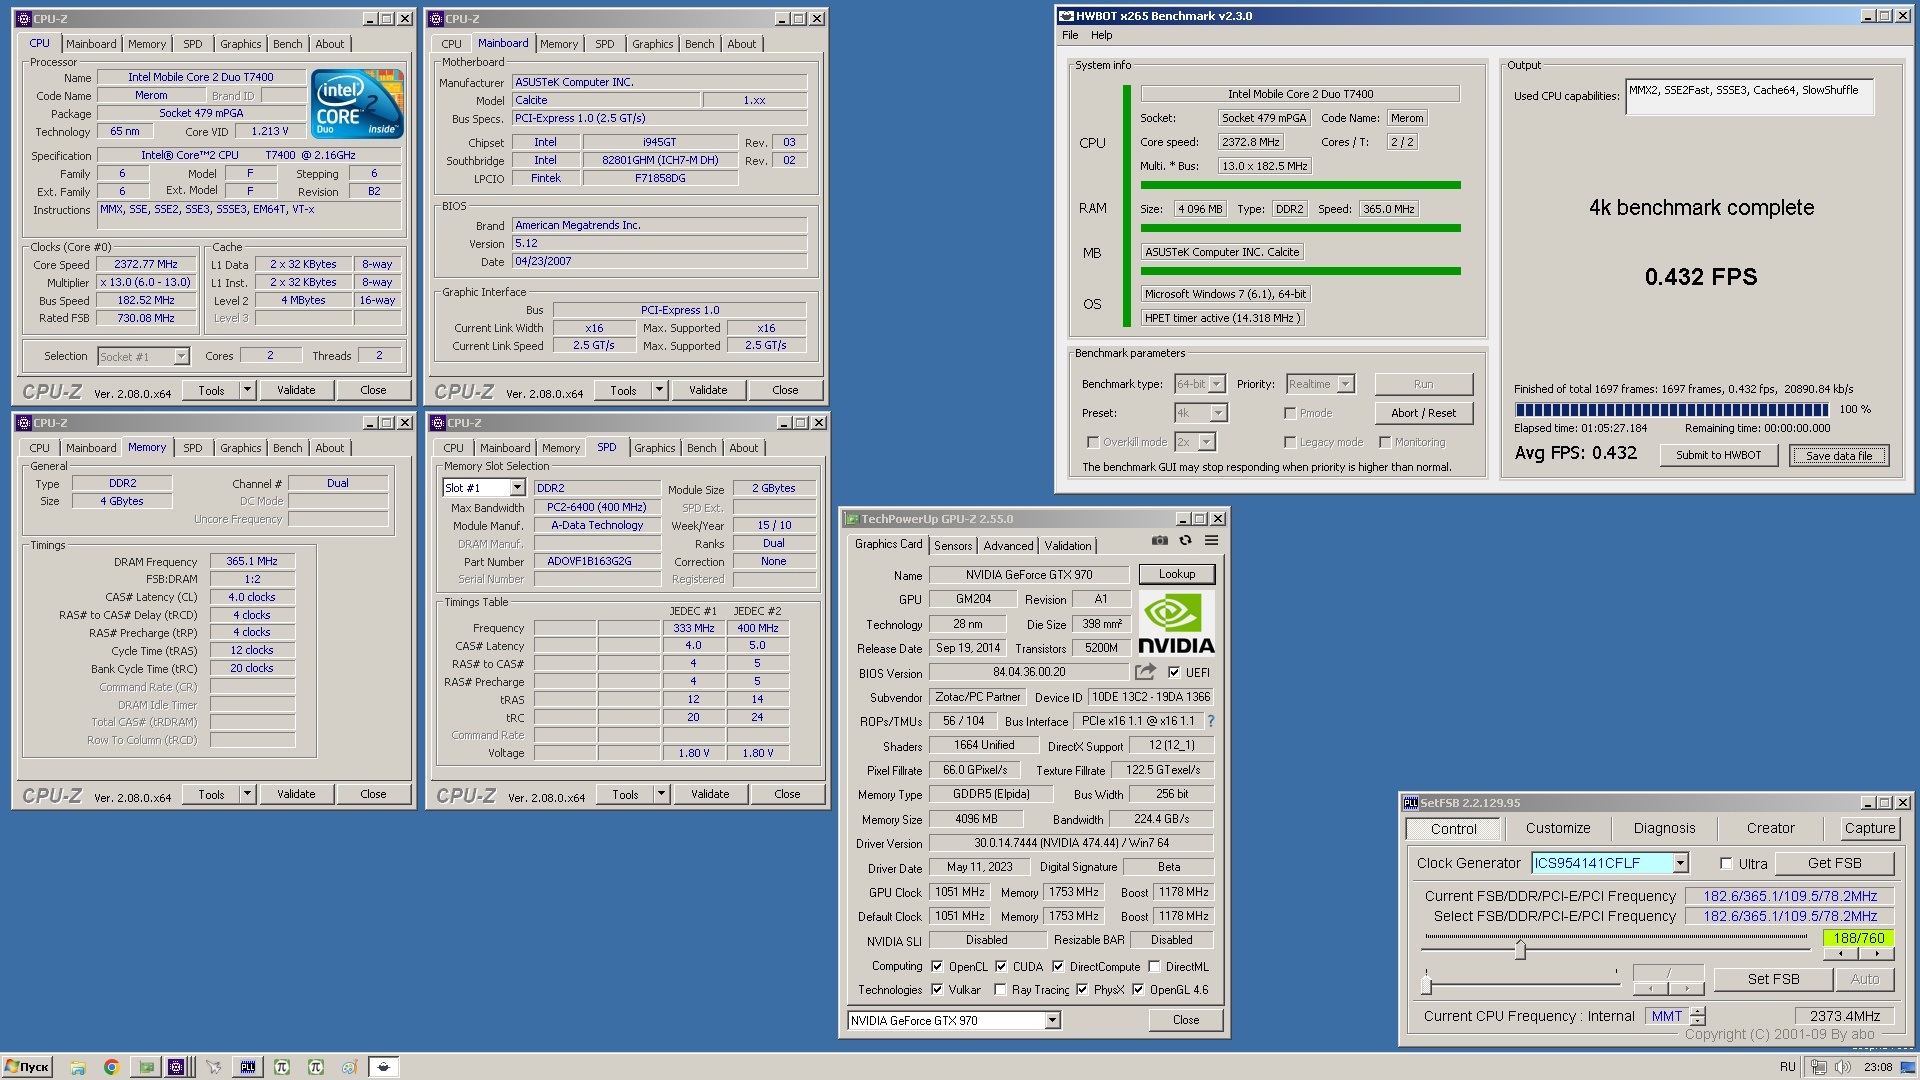Click the HWBOT x265 taskbar button
This screenshot has height=1080, width=1920.
[383, 1067]
